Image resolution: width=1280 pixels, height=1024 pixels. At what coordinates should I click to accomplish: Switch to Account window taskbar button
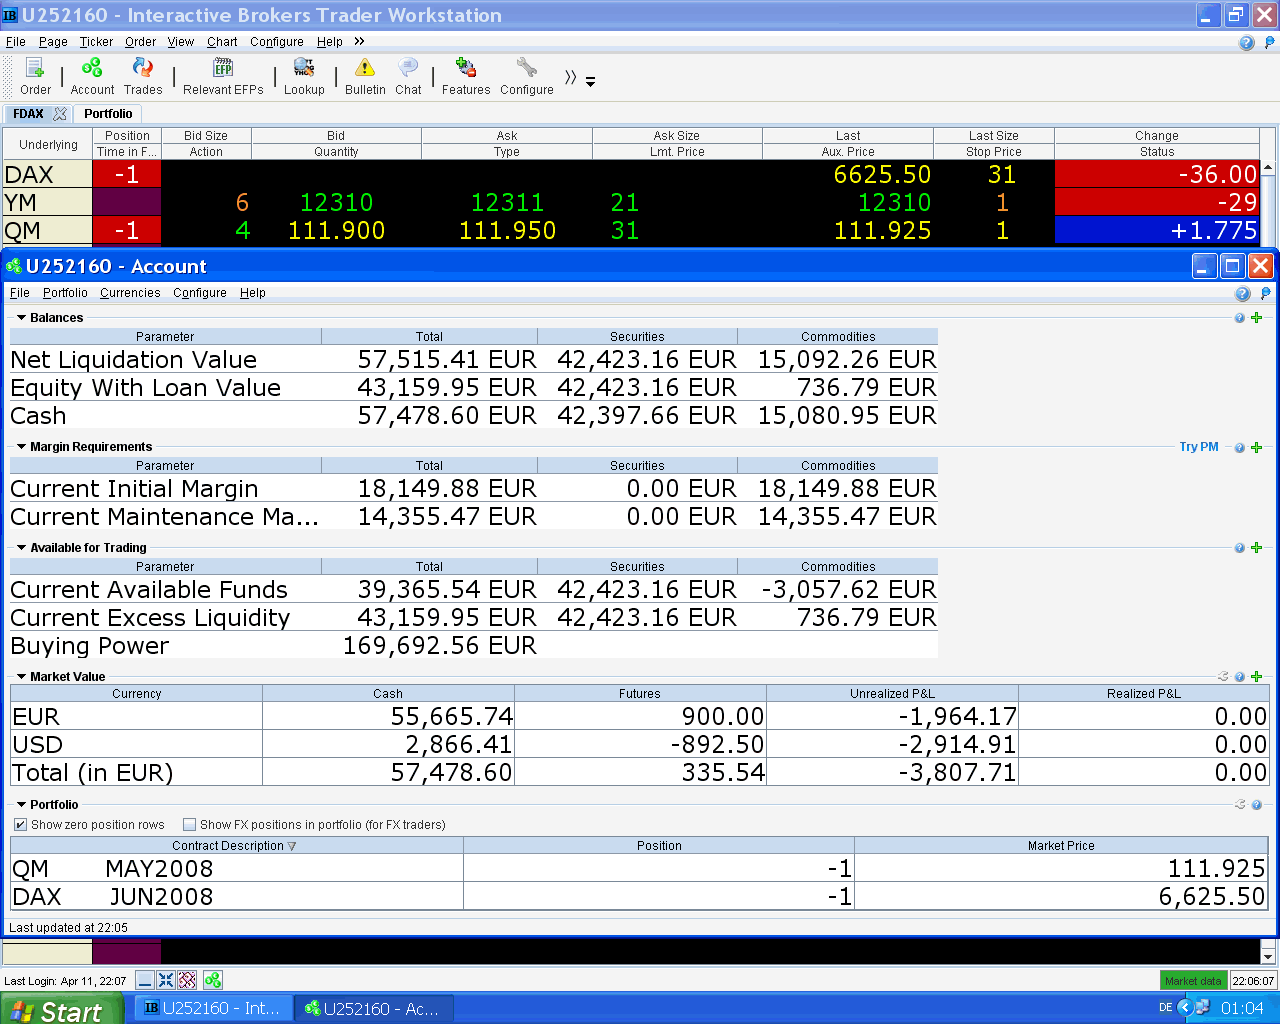(x=374, y=1008)
